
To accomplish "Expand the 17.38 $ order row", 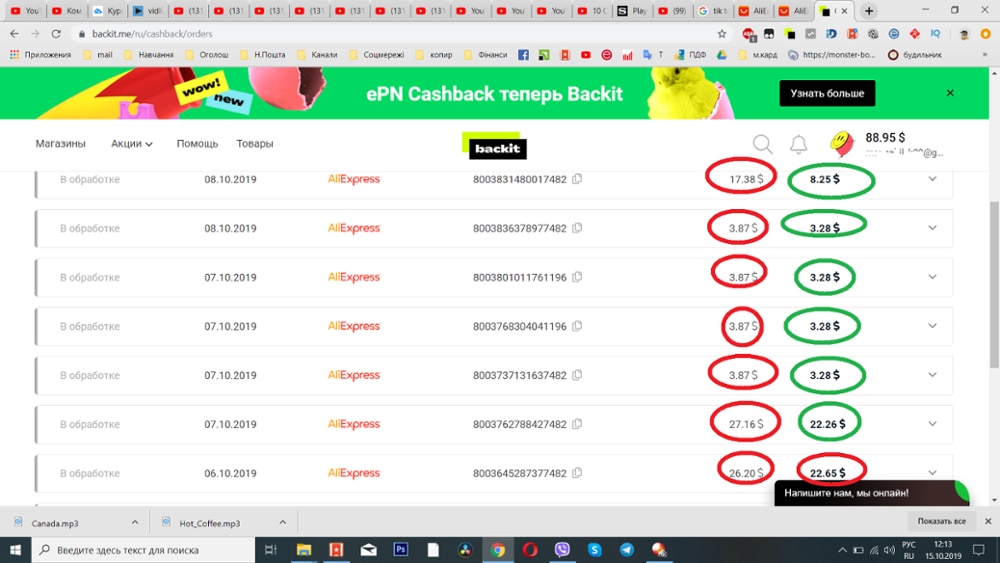I will [932, 180].
